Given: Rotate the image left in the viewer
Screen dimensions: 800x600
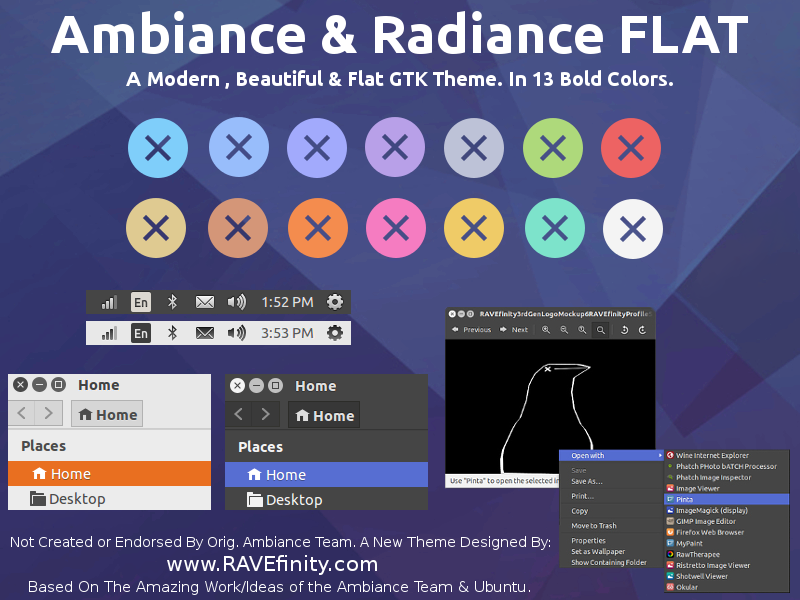Looking at the screenshot, I should click(x=625, y=330).
